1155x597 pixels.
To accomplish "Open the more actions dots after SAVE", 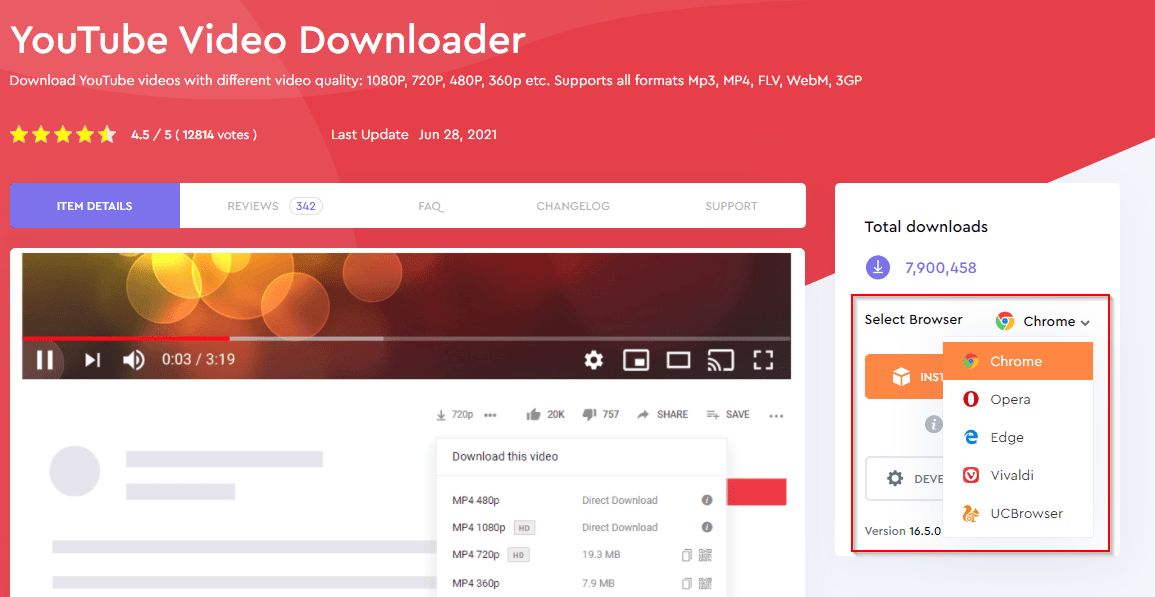I will (776, 416).
